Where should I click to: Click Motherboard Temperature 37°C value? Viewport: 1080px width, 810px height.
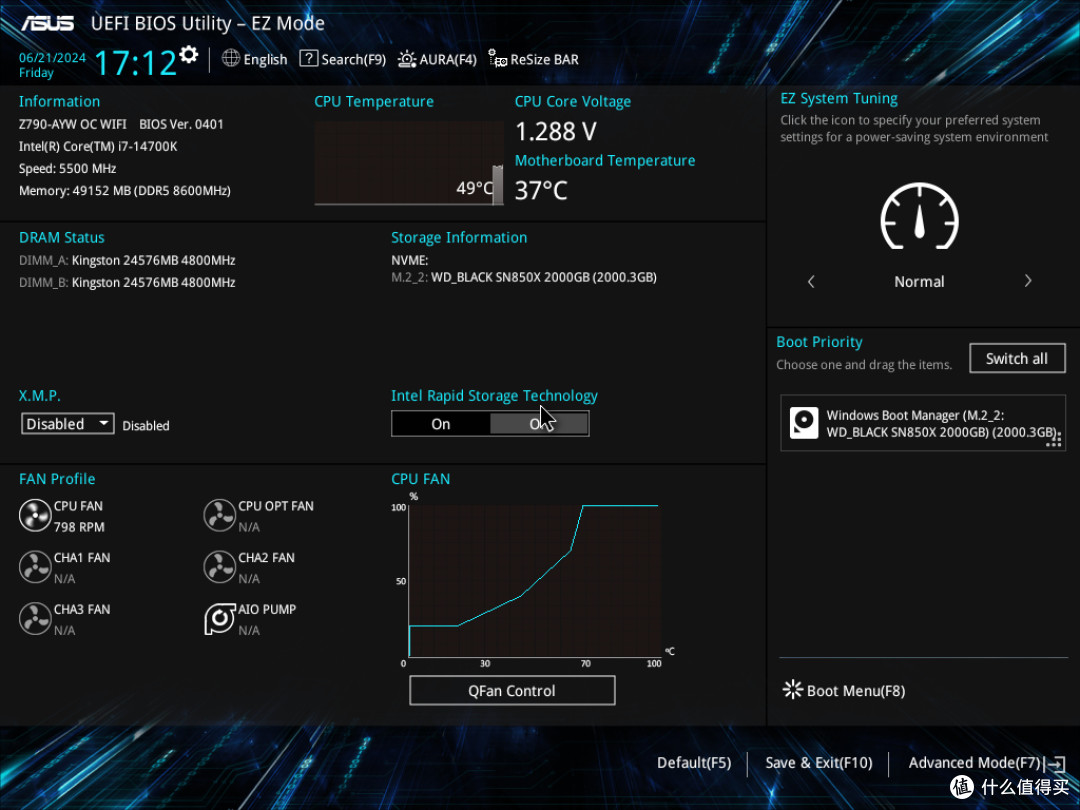tap(541, 190)
